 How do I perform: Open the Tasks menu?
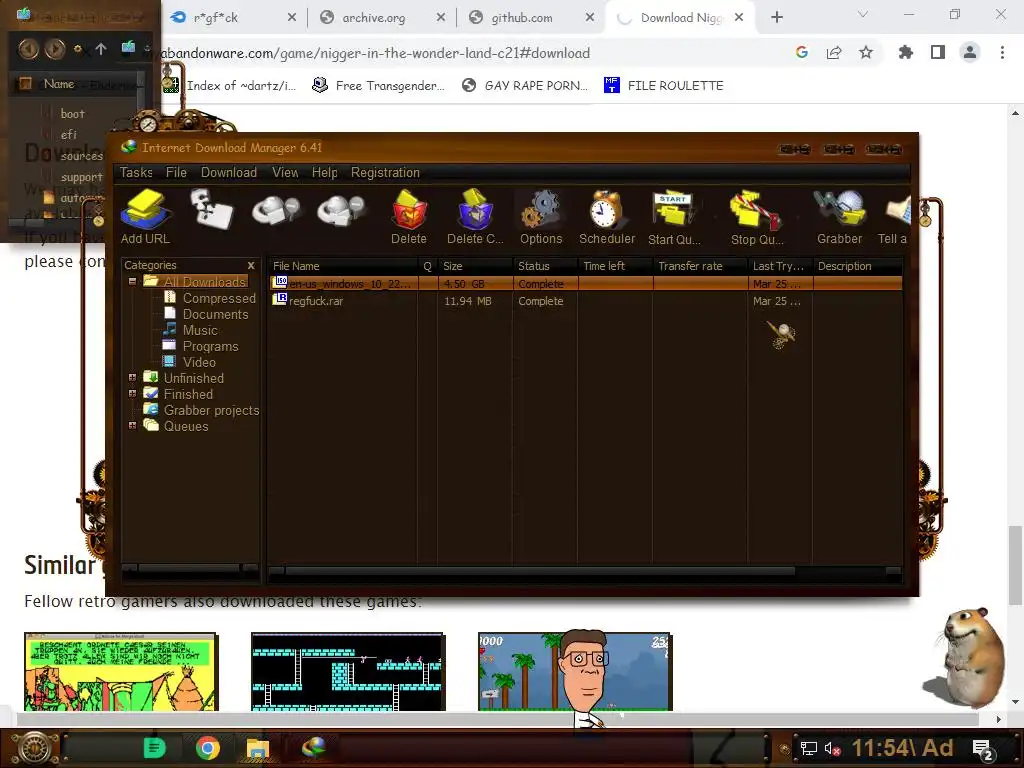(x=136, y=172)
